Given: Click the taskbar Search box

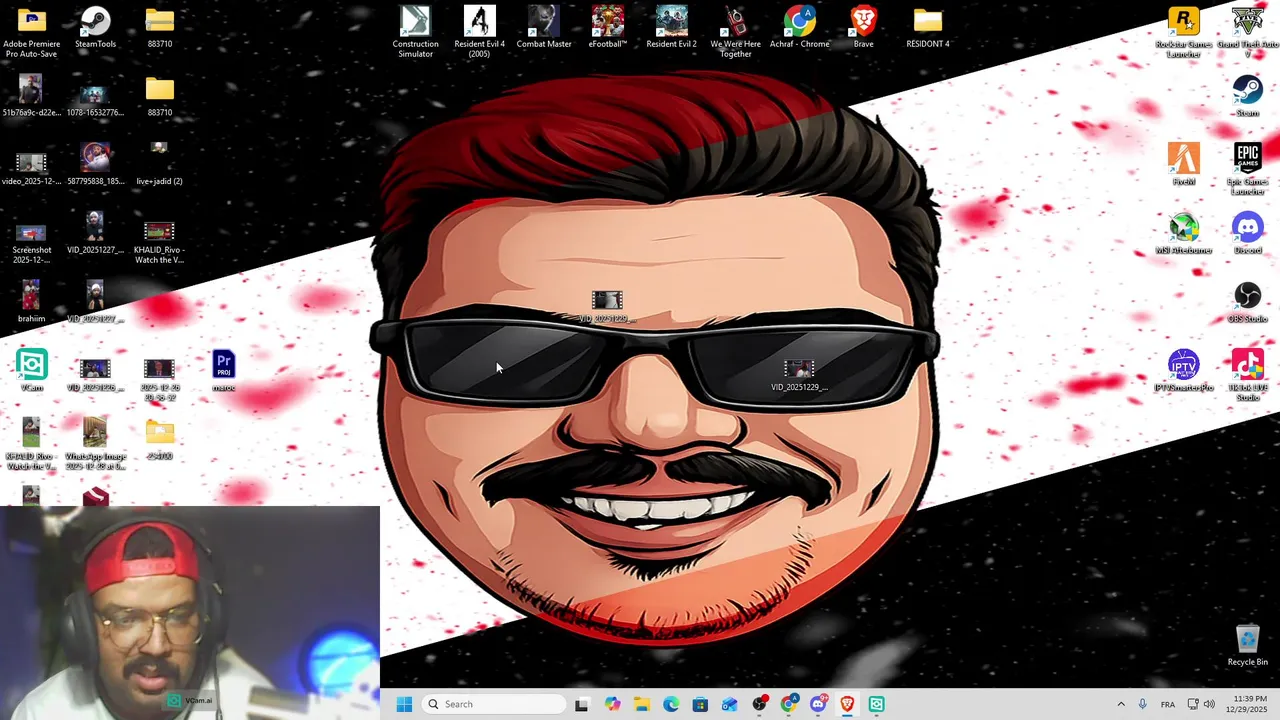Looking at the screenshot, I should pos(494,704).
